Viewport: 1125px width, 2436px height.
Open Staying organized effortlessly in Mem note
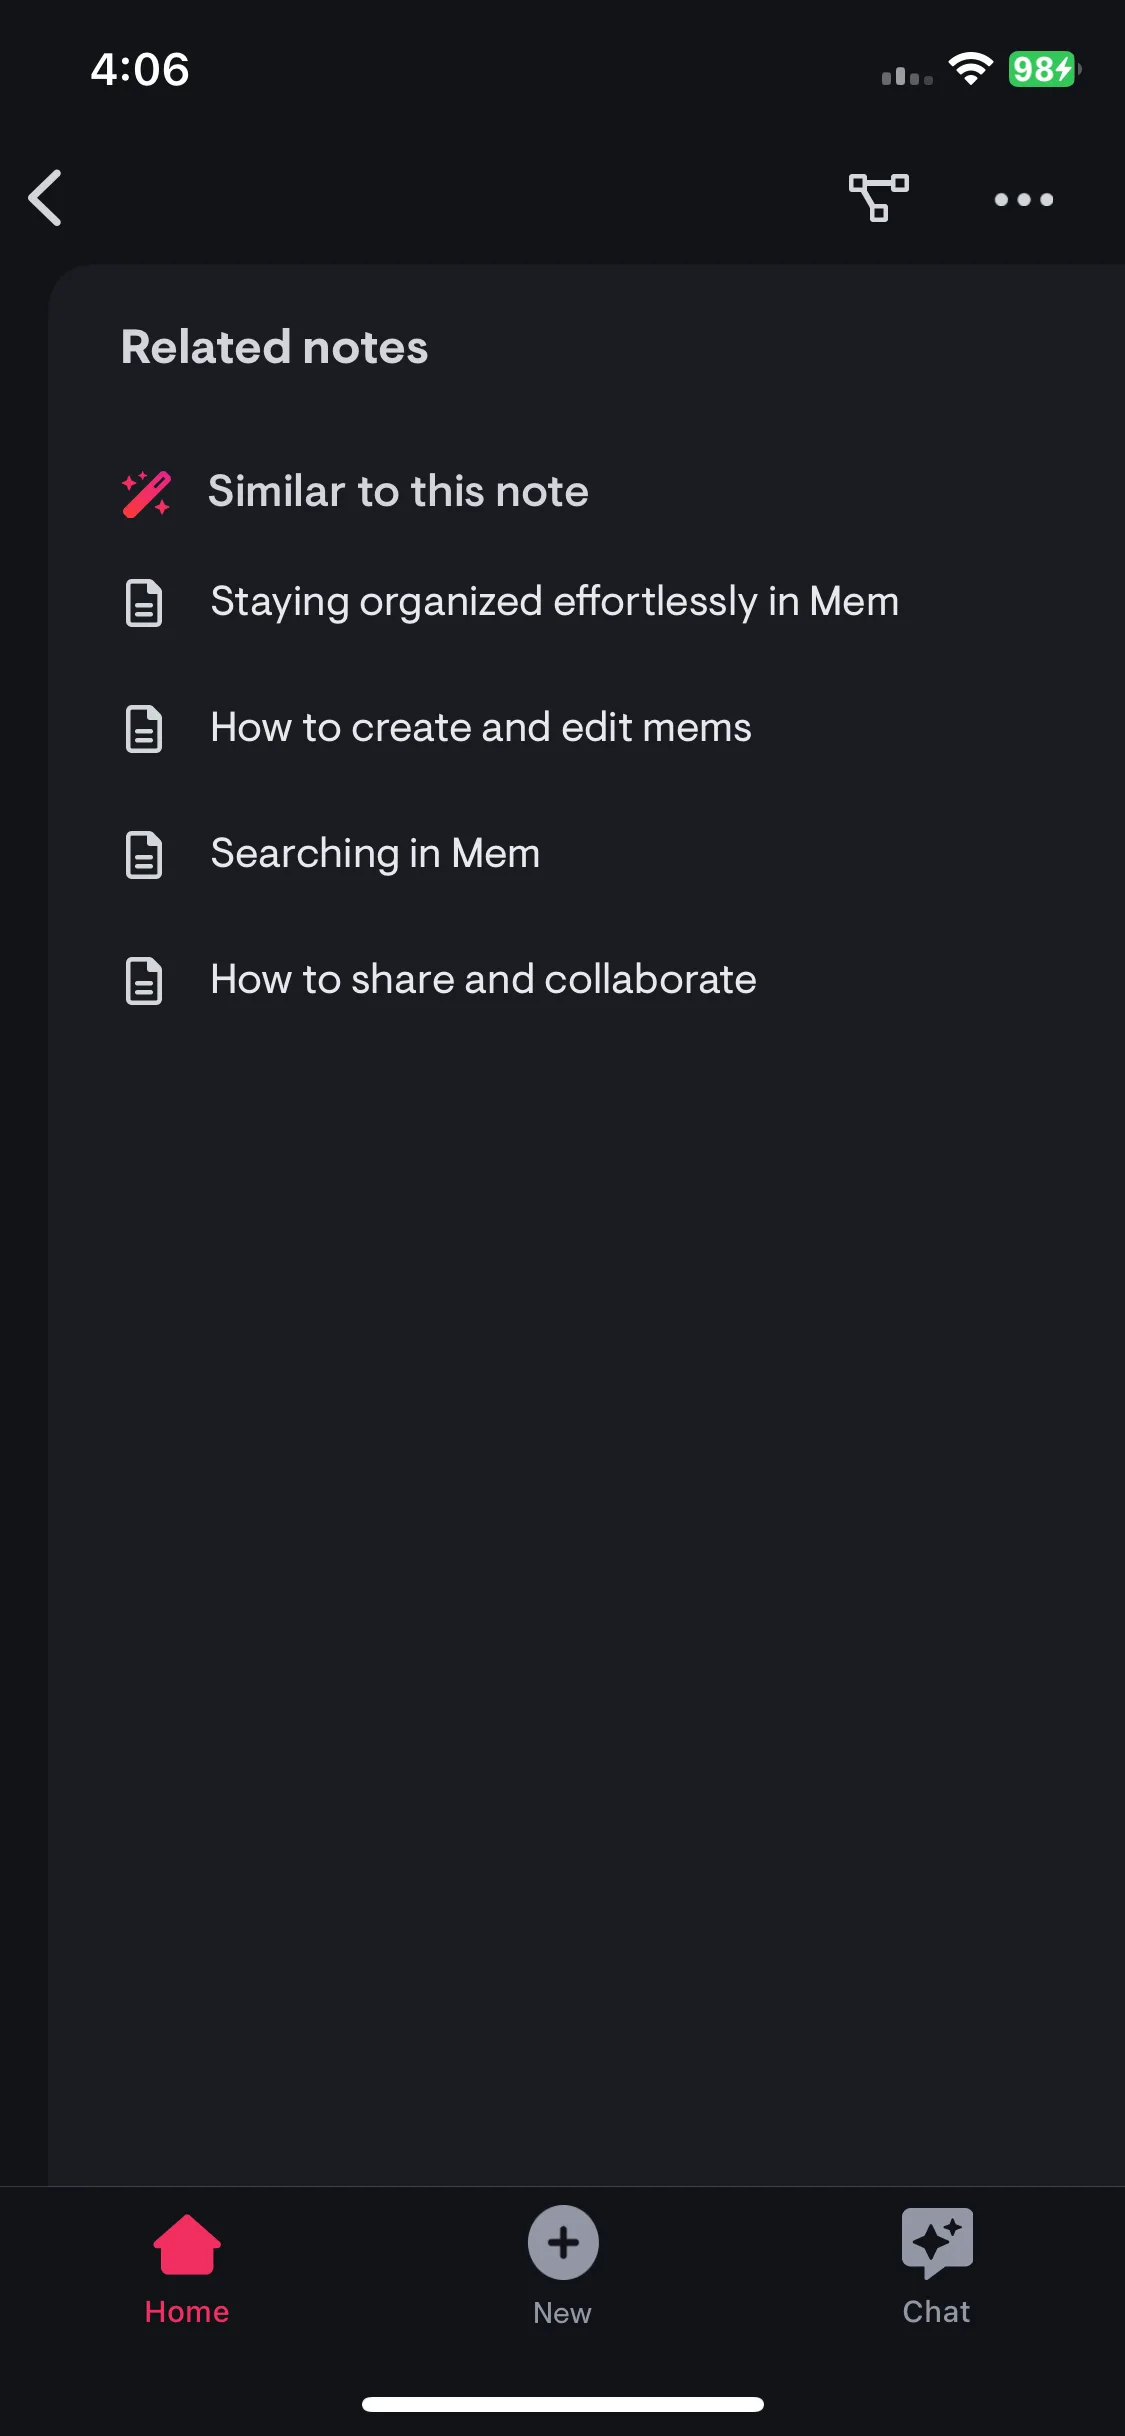[555, 602]
